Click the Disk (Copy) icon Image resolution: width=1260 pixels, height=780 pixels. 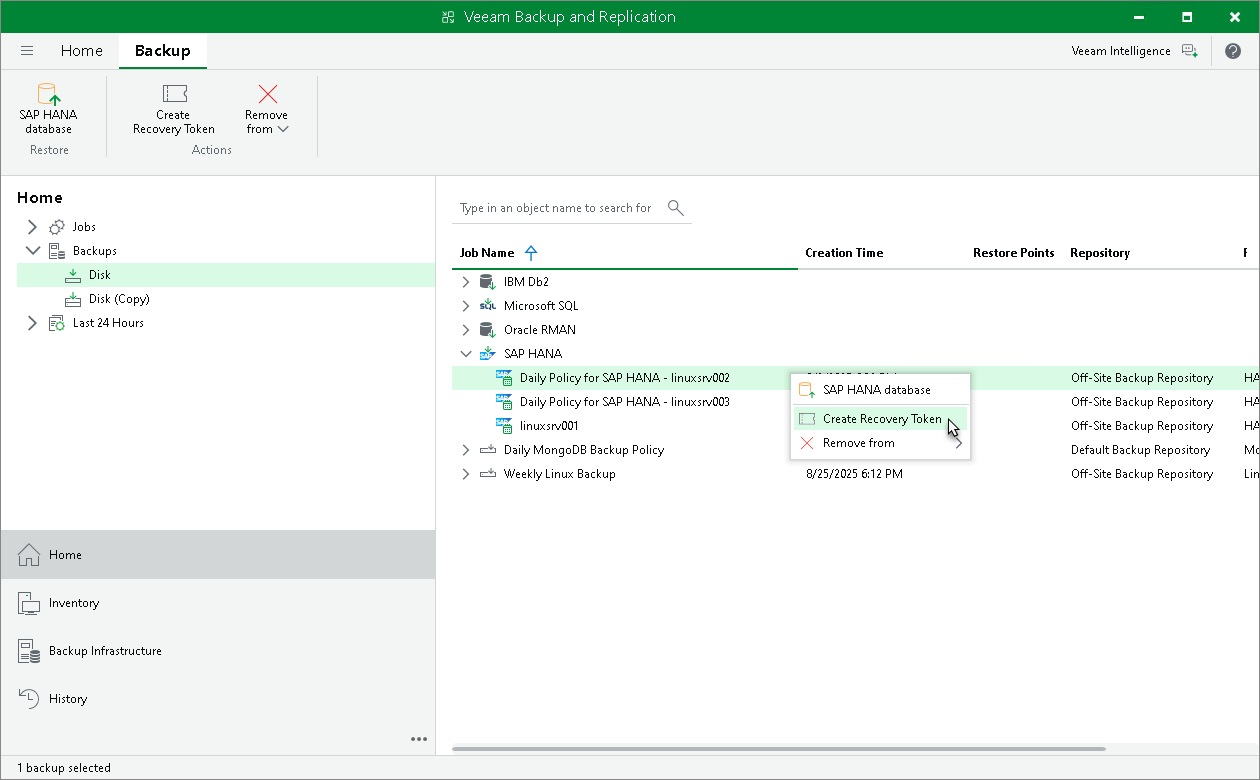(x=73, y=299)
